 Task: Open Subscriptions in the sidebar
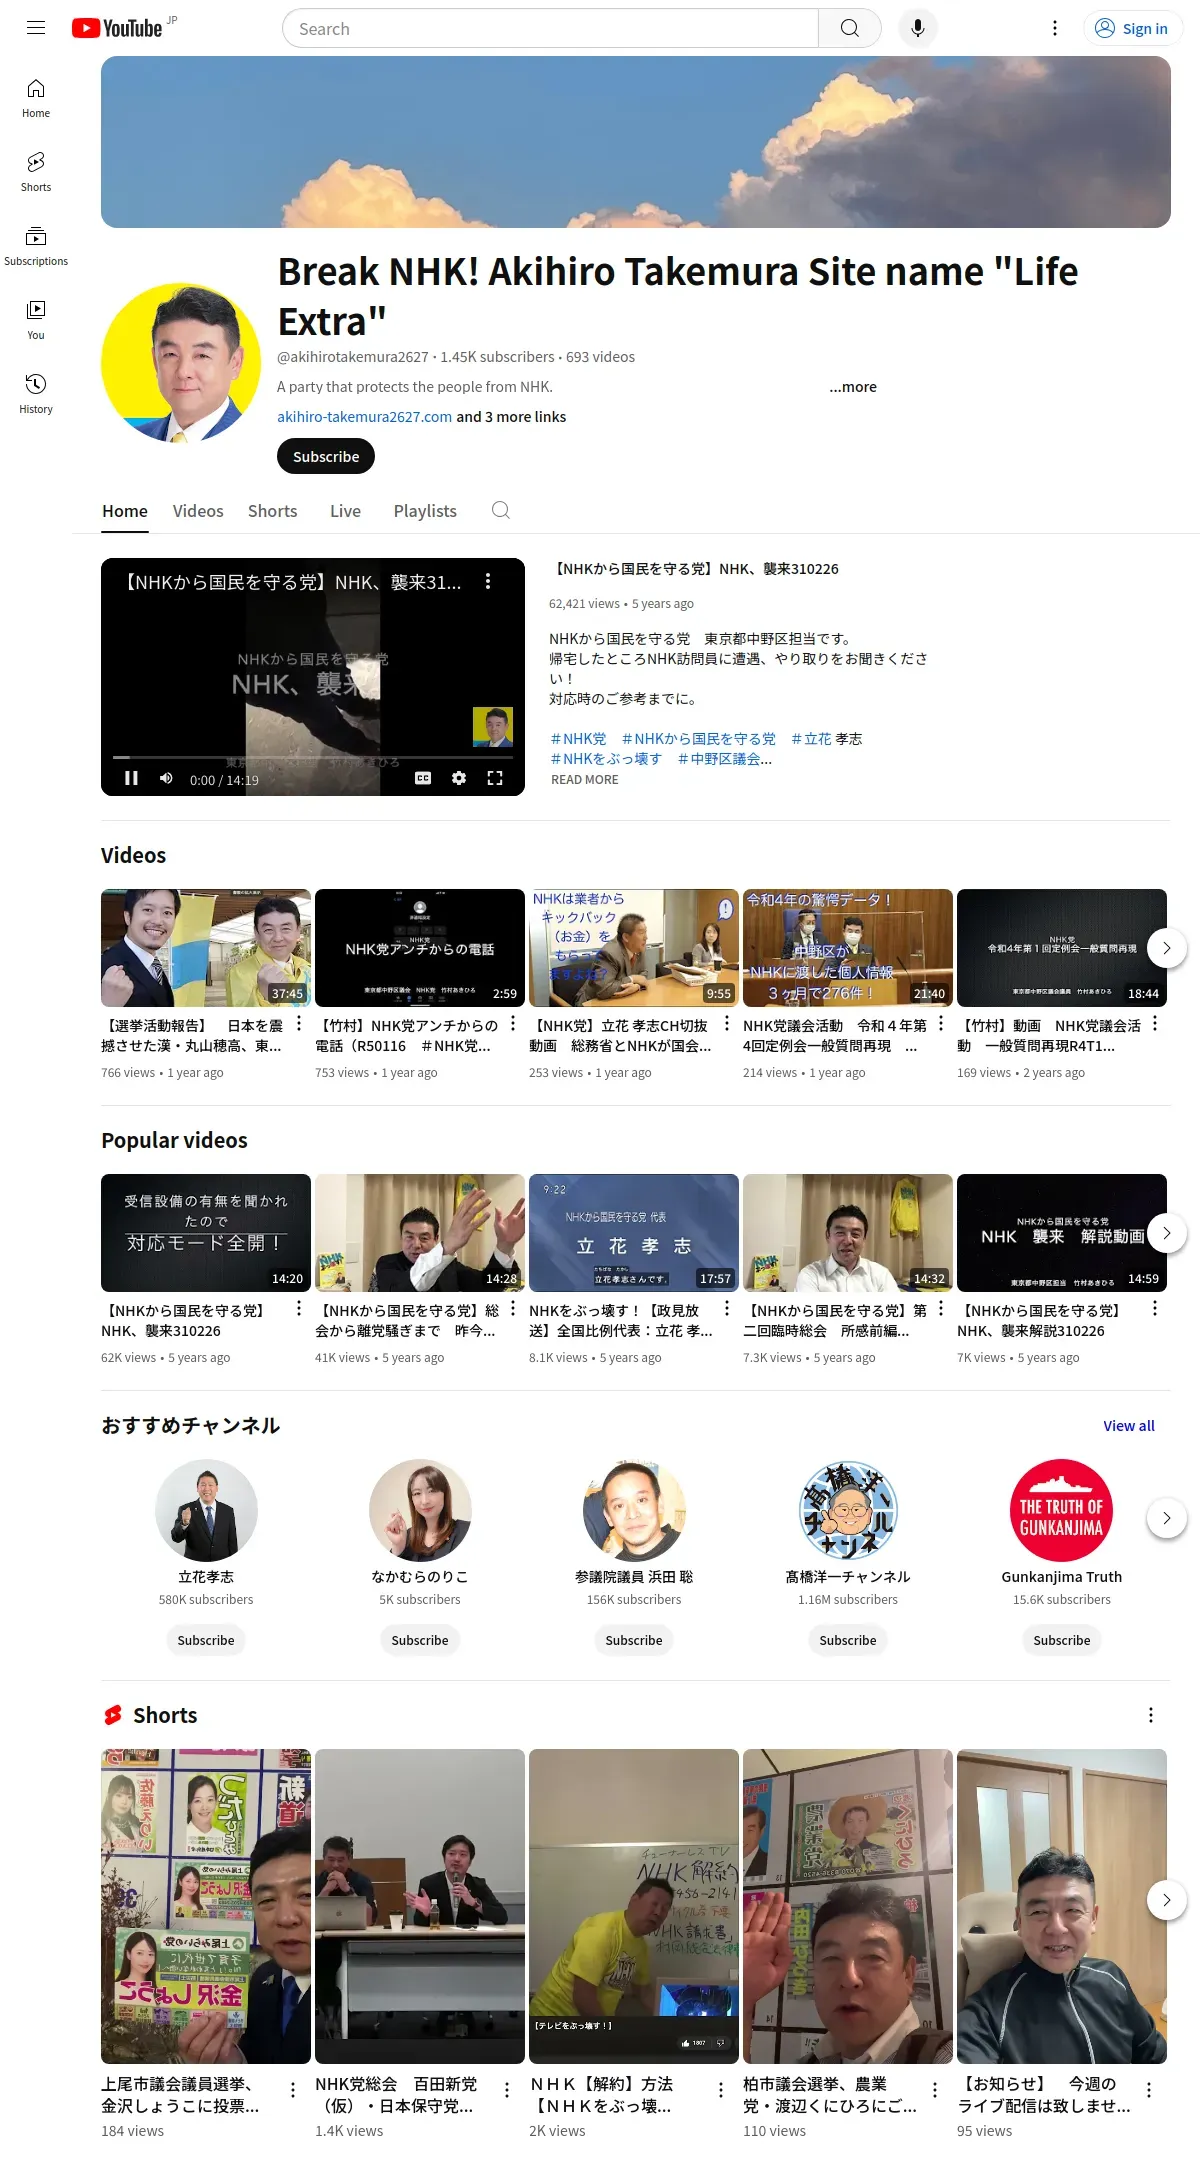tap(36, 246)
